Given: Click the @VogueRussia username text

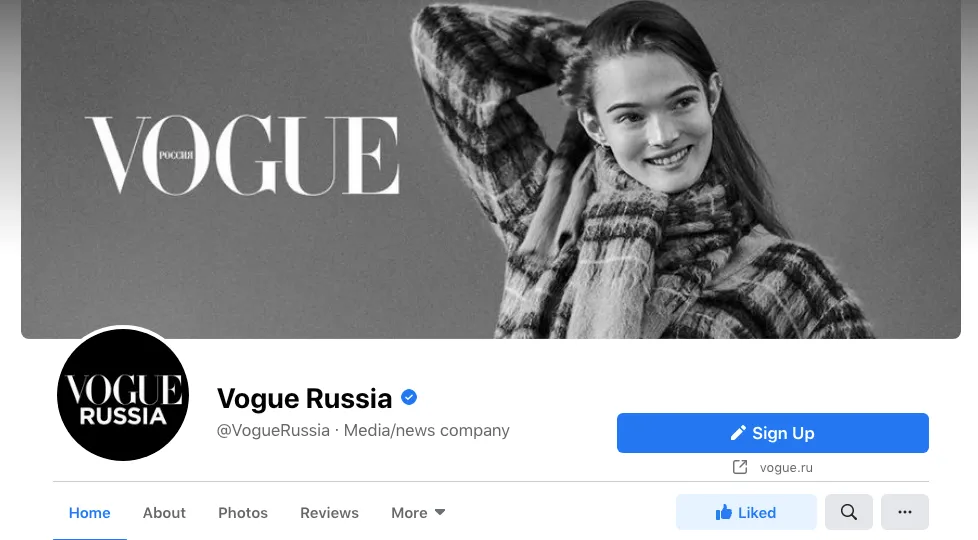Looking at the screenshot, I should 273,430.
